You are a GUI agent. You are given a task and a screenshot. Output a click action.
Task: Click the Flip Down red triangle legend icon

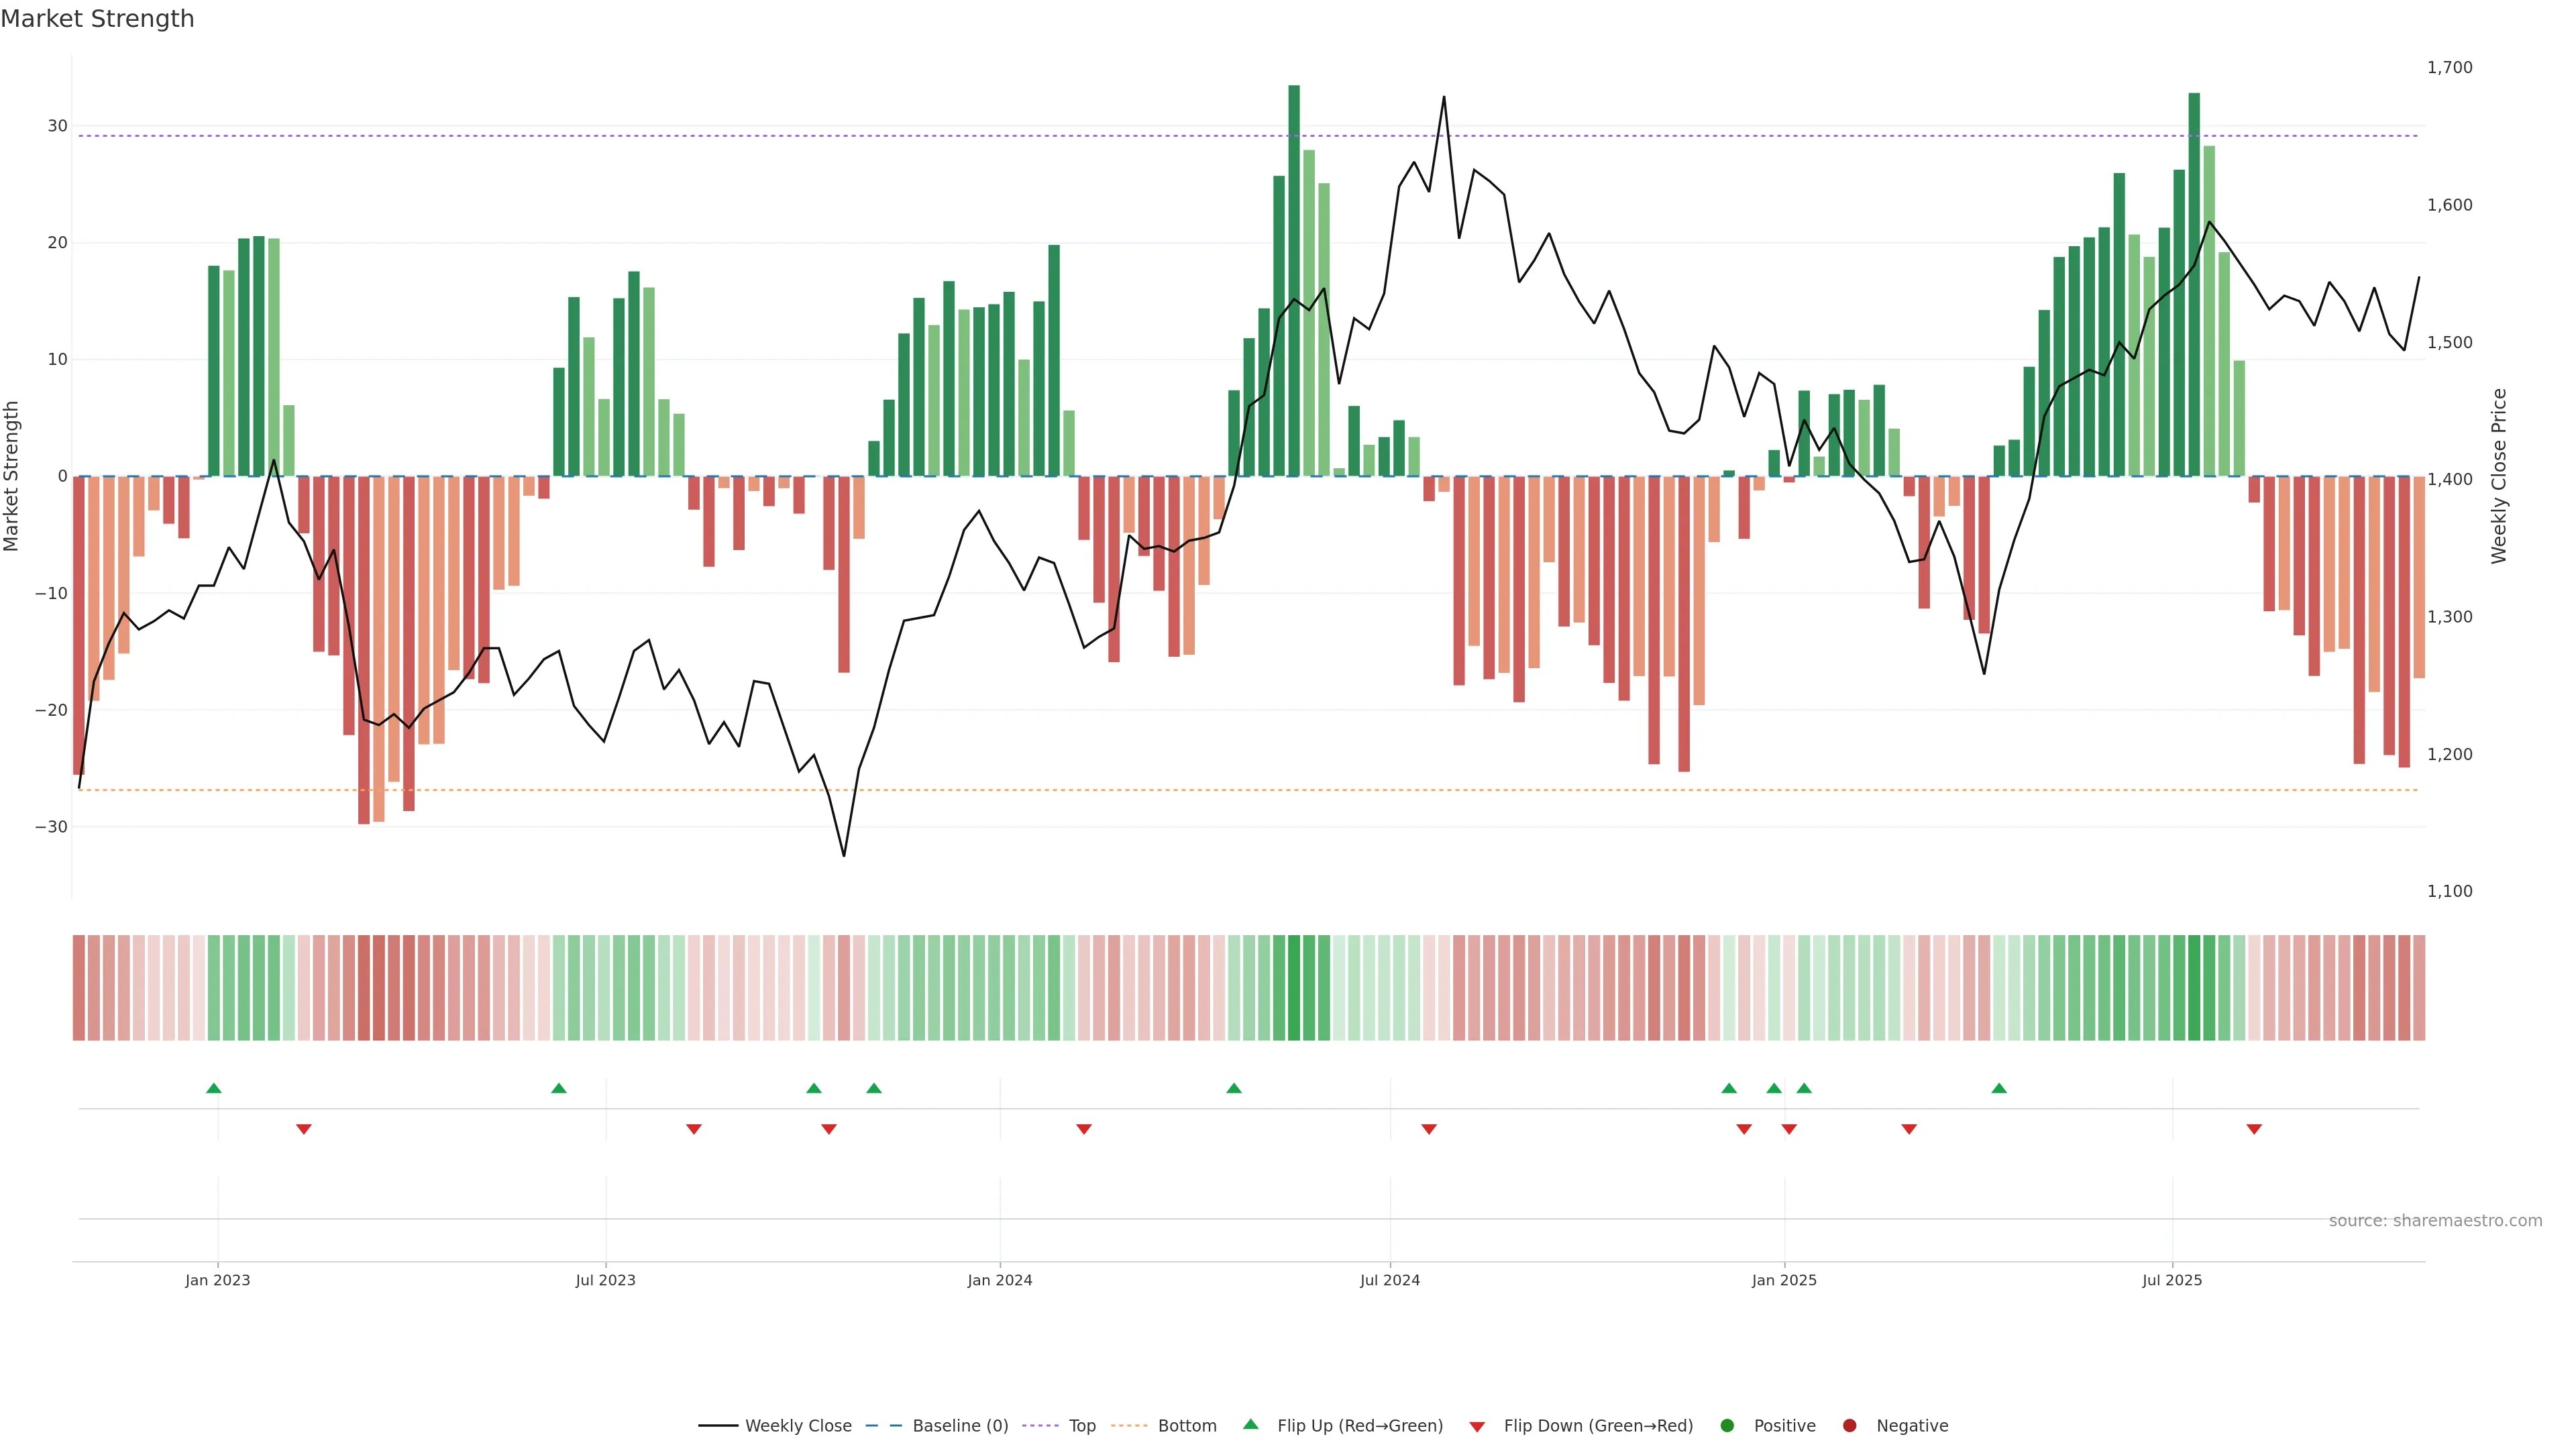(x=1477, y=1427)
